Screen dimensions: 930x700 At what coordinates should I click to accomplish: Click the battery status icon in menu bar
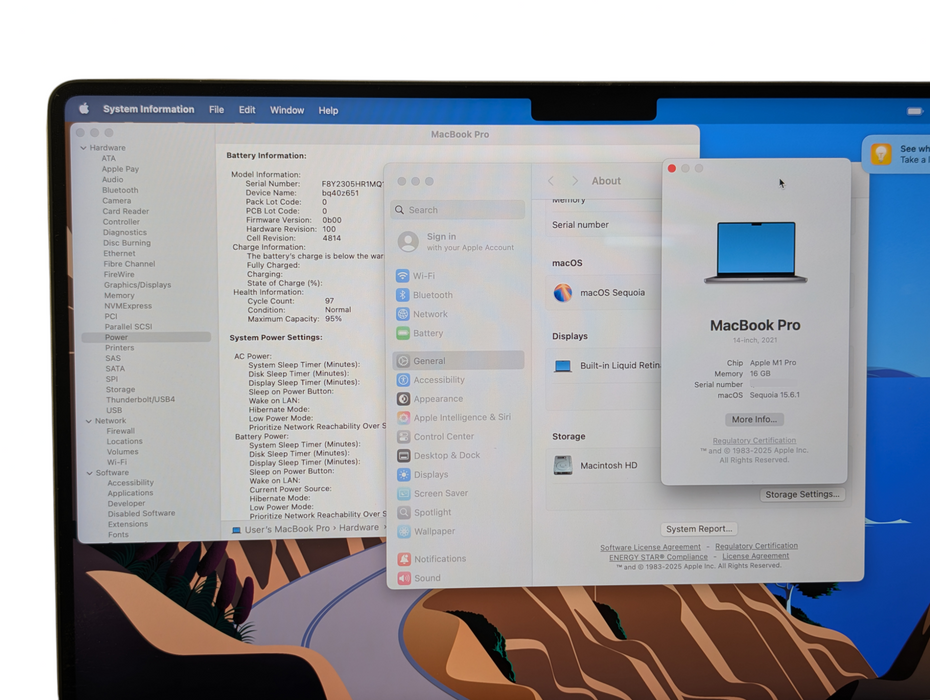[x=915, y=111]
